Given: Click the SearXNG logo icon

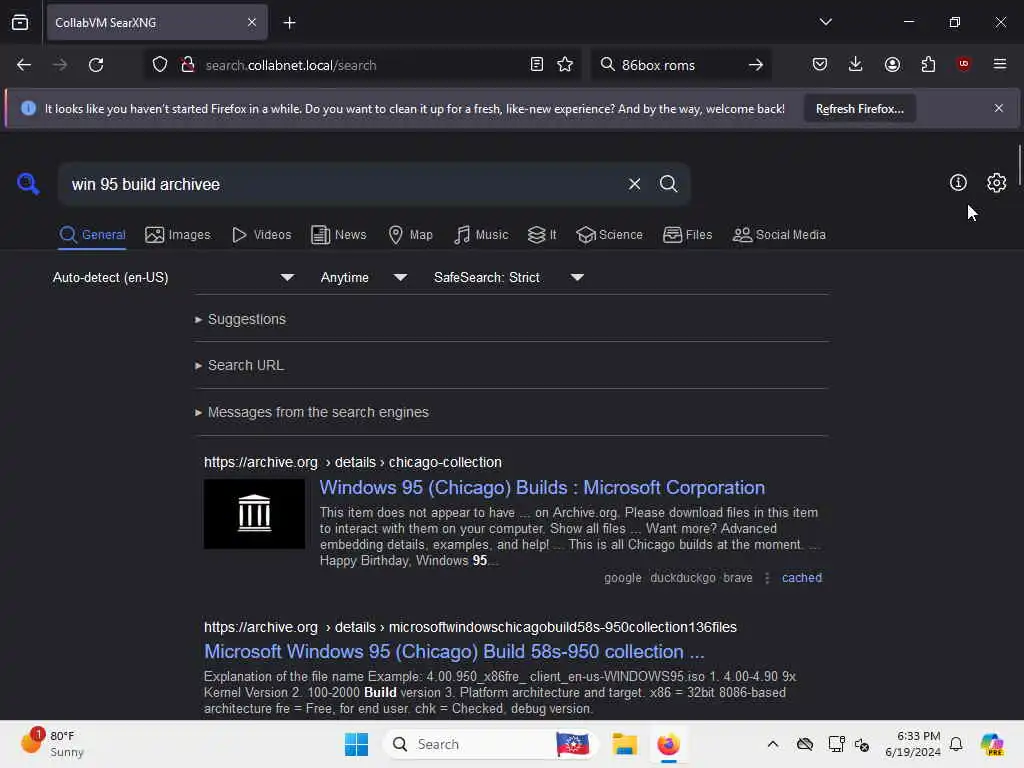Looking at the screenshot, I should click(27, 184).
